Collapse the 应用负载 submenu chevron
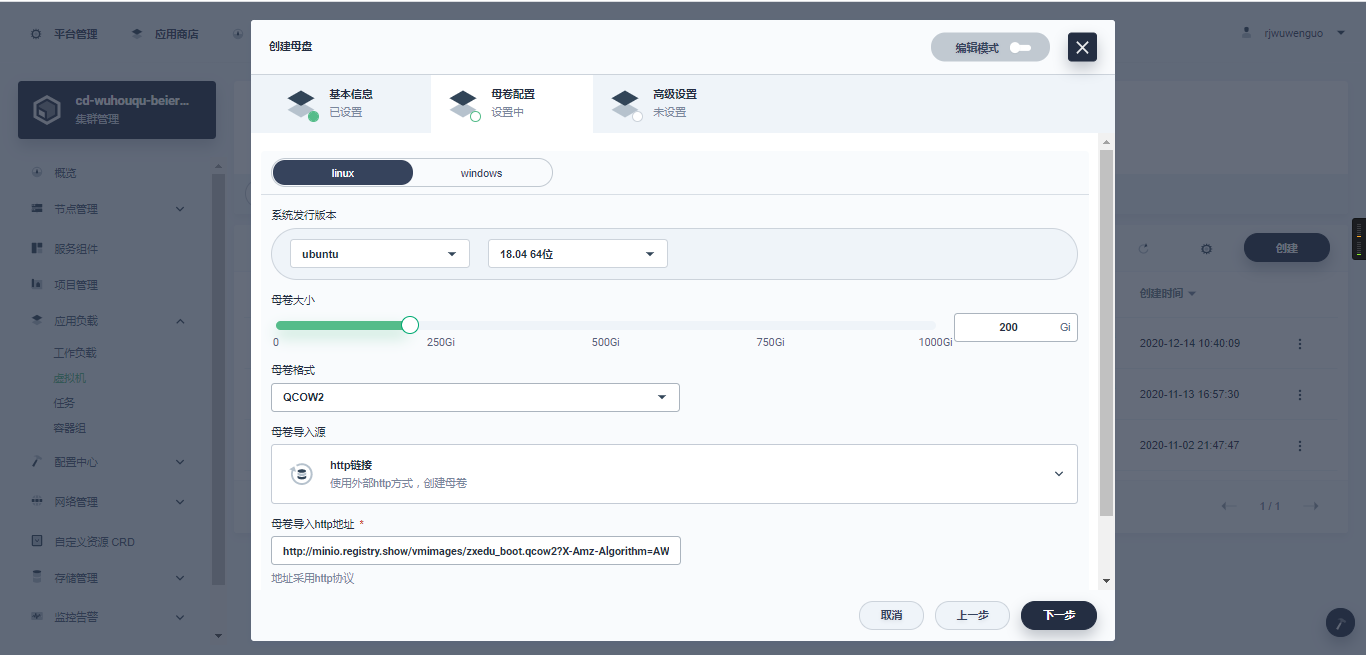1366x655 pixels. [x=180, y=321]
